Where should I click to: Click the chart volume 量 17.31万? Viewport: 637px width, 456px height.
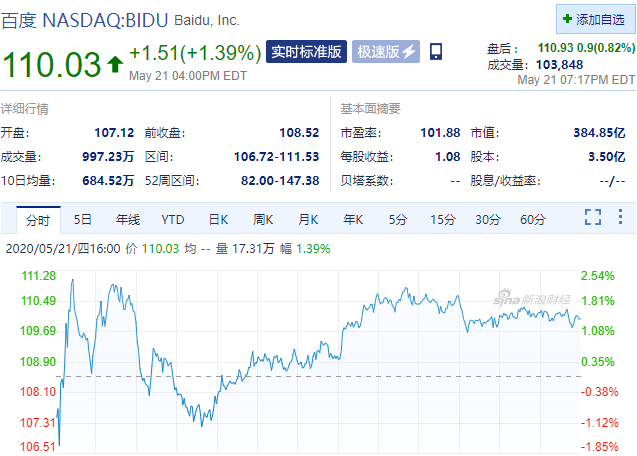pyautogui.click(x=245, y=248)
